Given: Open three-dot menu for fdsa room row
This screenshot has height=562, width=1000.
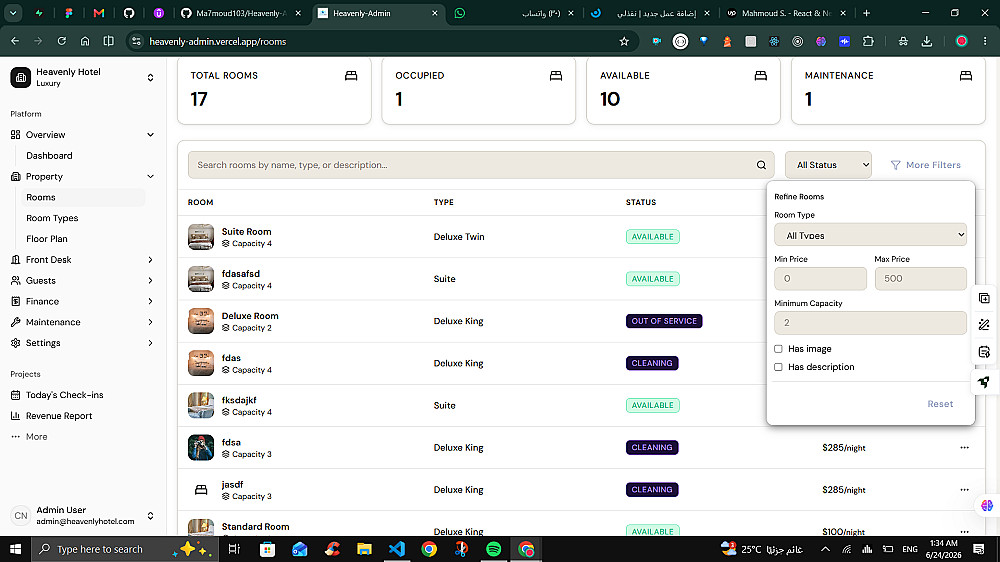Looking at the screenshot, I should click(x=964, y=448).
